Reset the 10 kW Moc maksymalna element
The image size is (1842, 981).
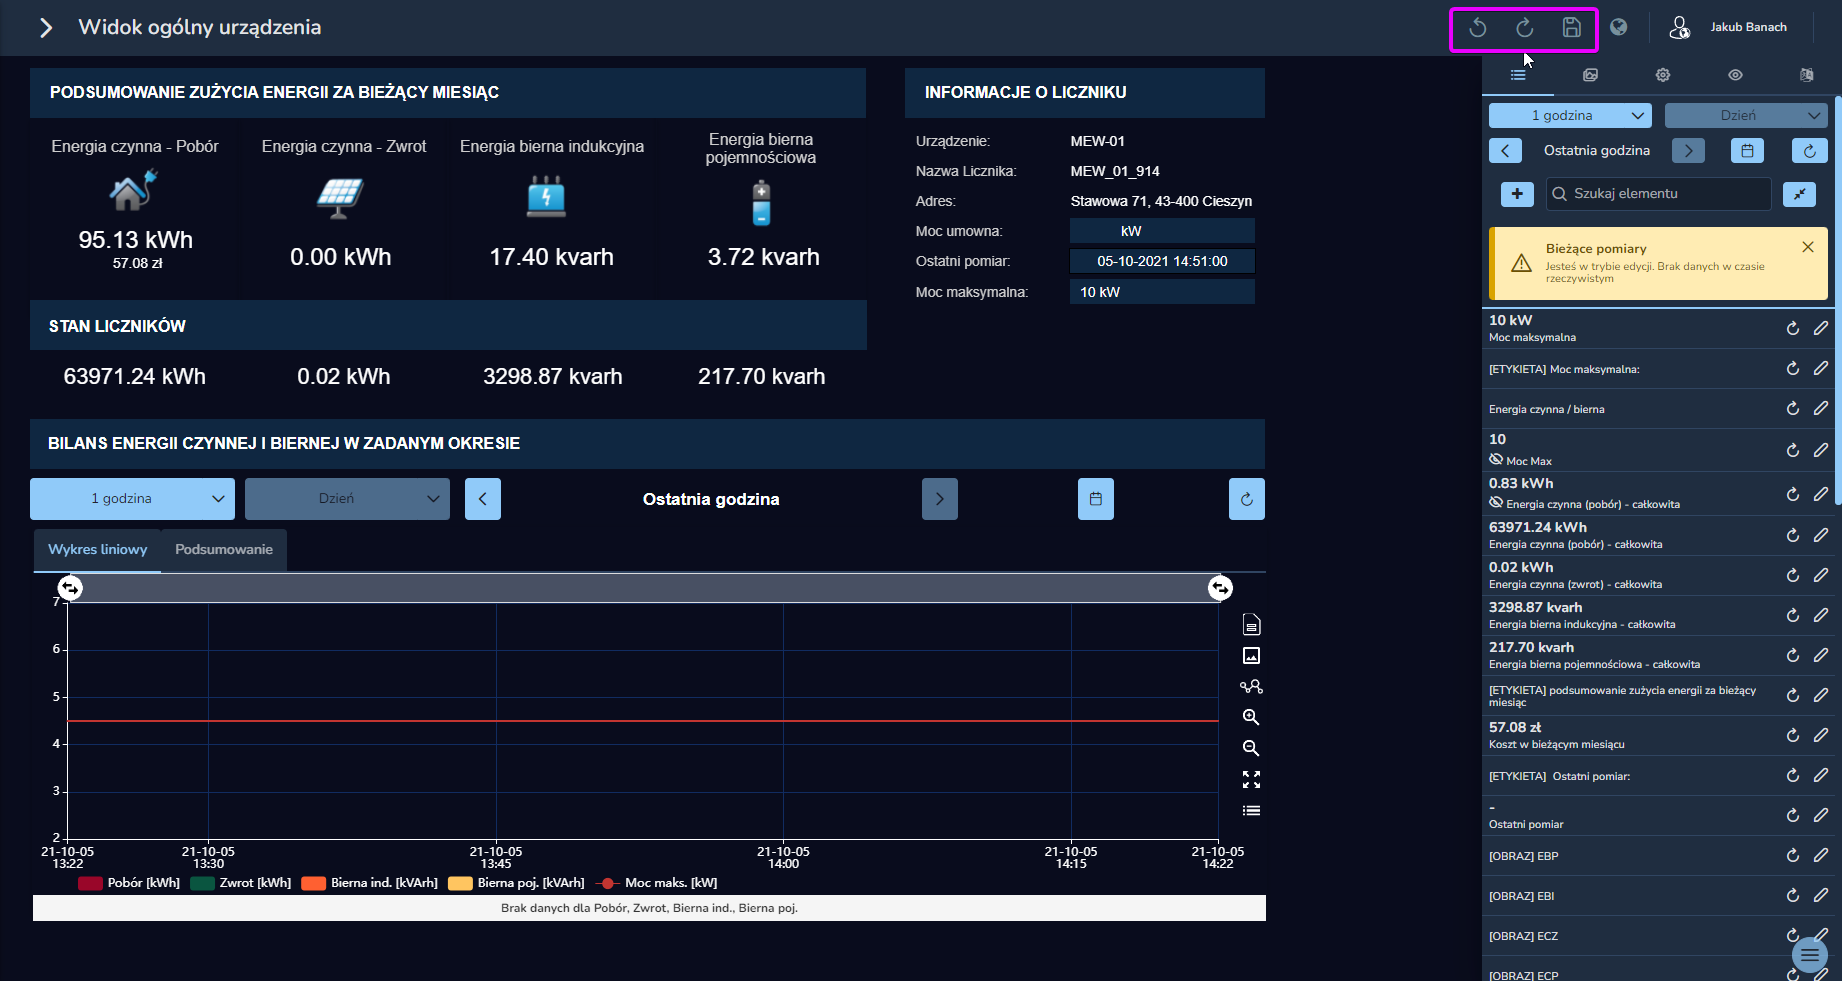[1793, 328]
